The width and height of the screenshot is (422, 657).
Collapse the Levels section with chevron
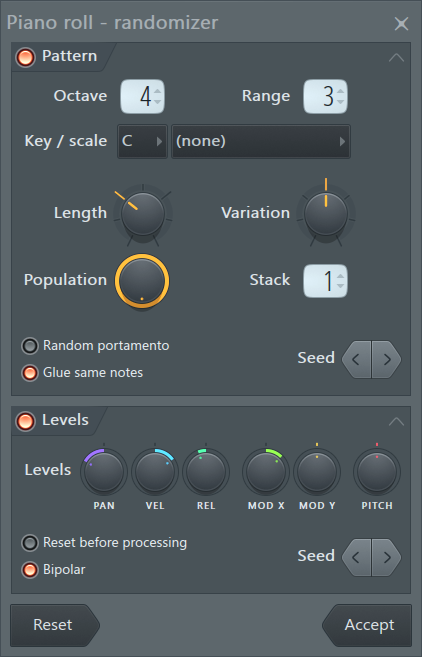(x=396, y=422)
